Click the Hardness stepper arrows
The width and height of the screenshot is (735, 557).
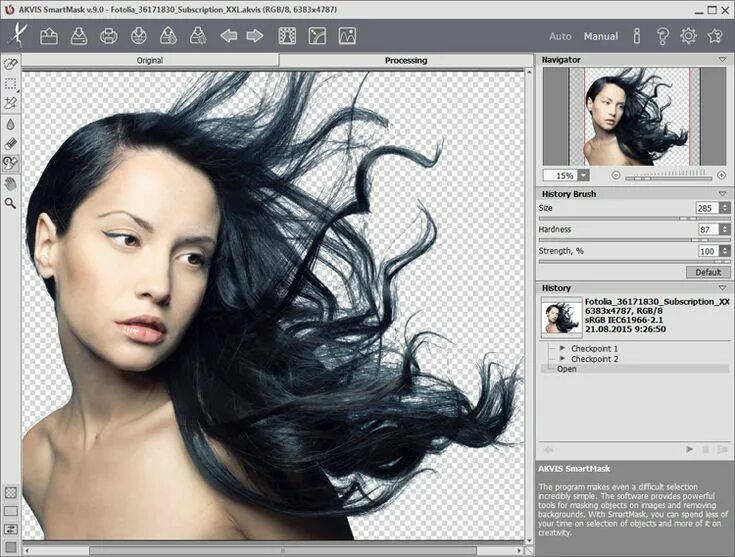(x=725, y=229)
